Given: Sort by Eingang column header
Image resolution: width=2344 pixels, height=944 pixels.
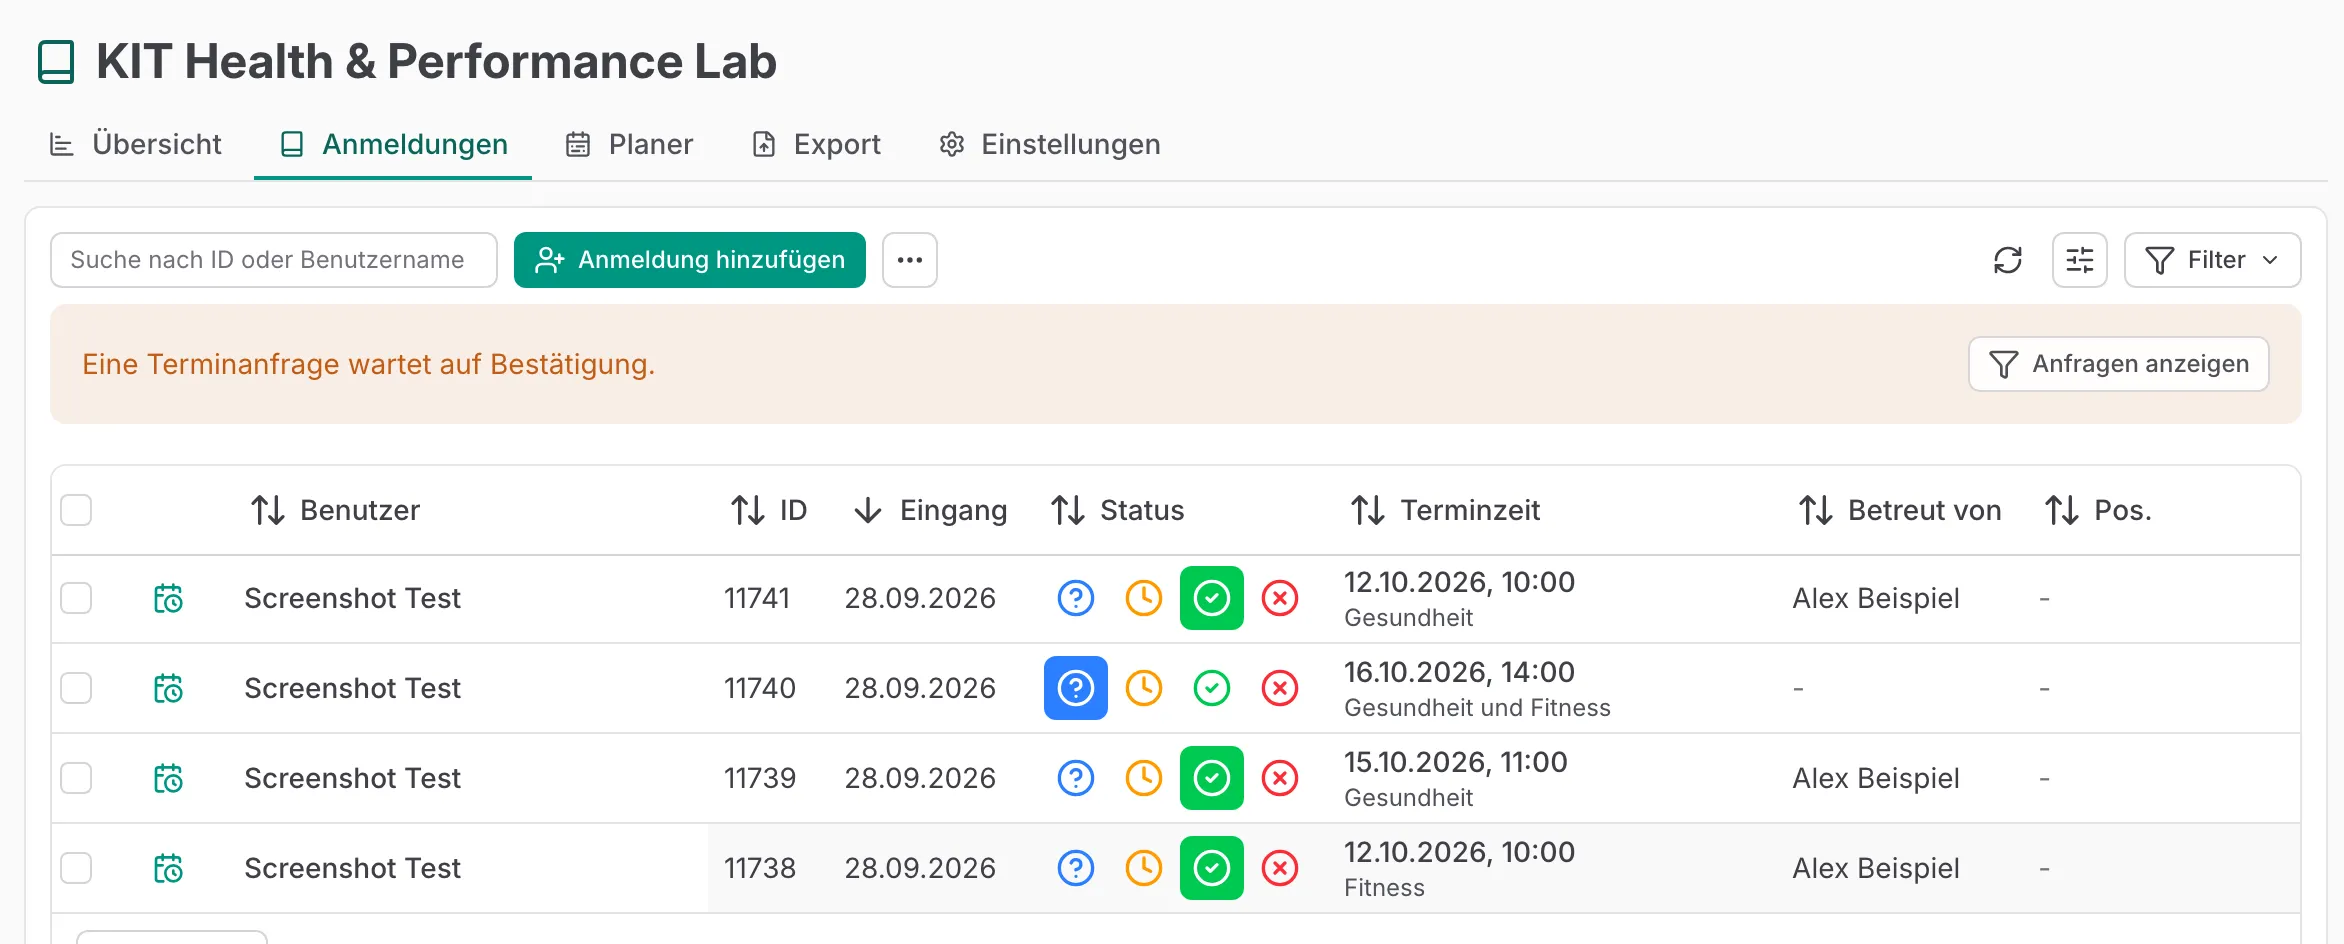Looking at the screenshot, I should 930,510.
